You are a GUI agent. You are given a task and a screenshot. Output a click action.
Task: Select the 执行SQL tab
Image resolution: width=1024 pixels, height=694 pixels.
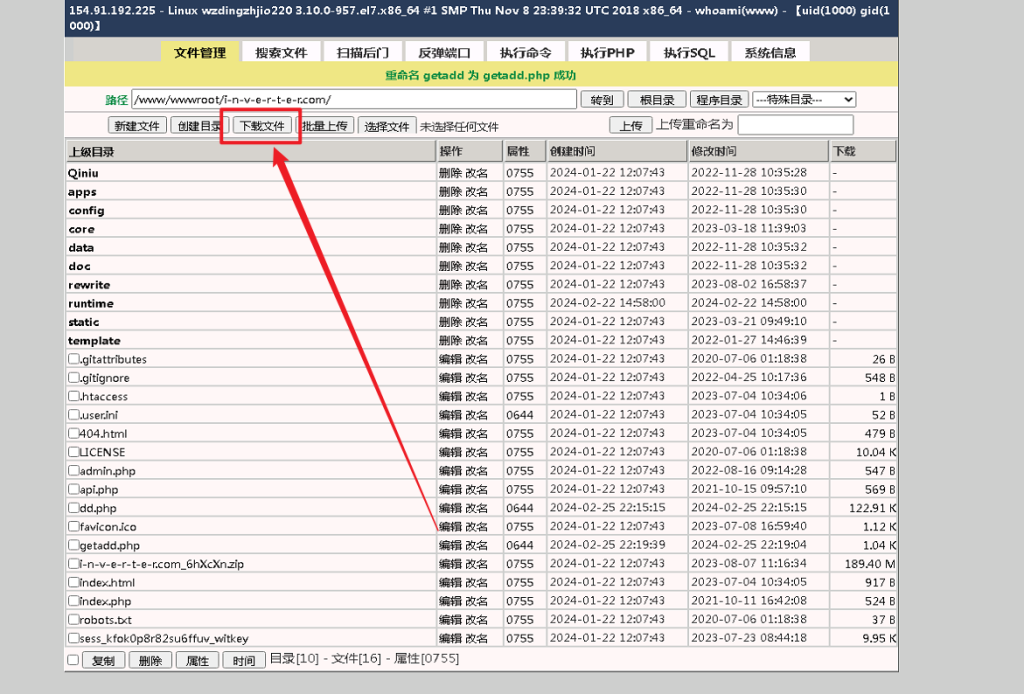pyautogui.click(x=689, y=53)
